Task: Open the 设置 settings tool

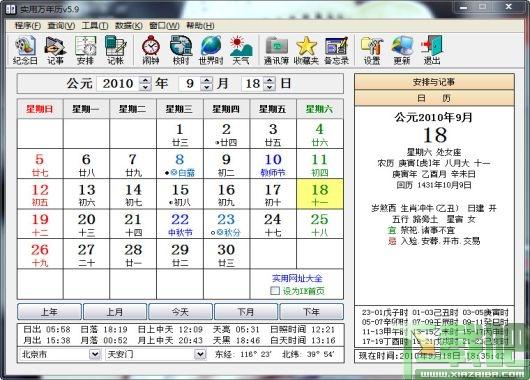Action: [372, 50]
